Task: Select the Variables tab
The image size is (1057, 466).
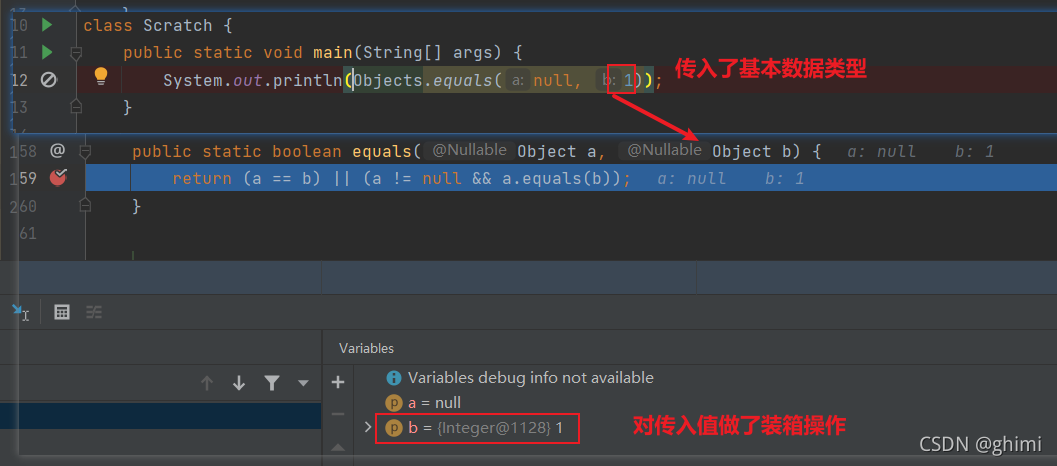Action: 366,349
